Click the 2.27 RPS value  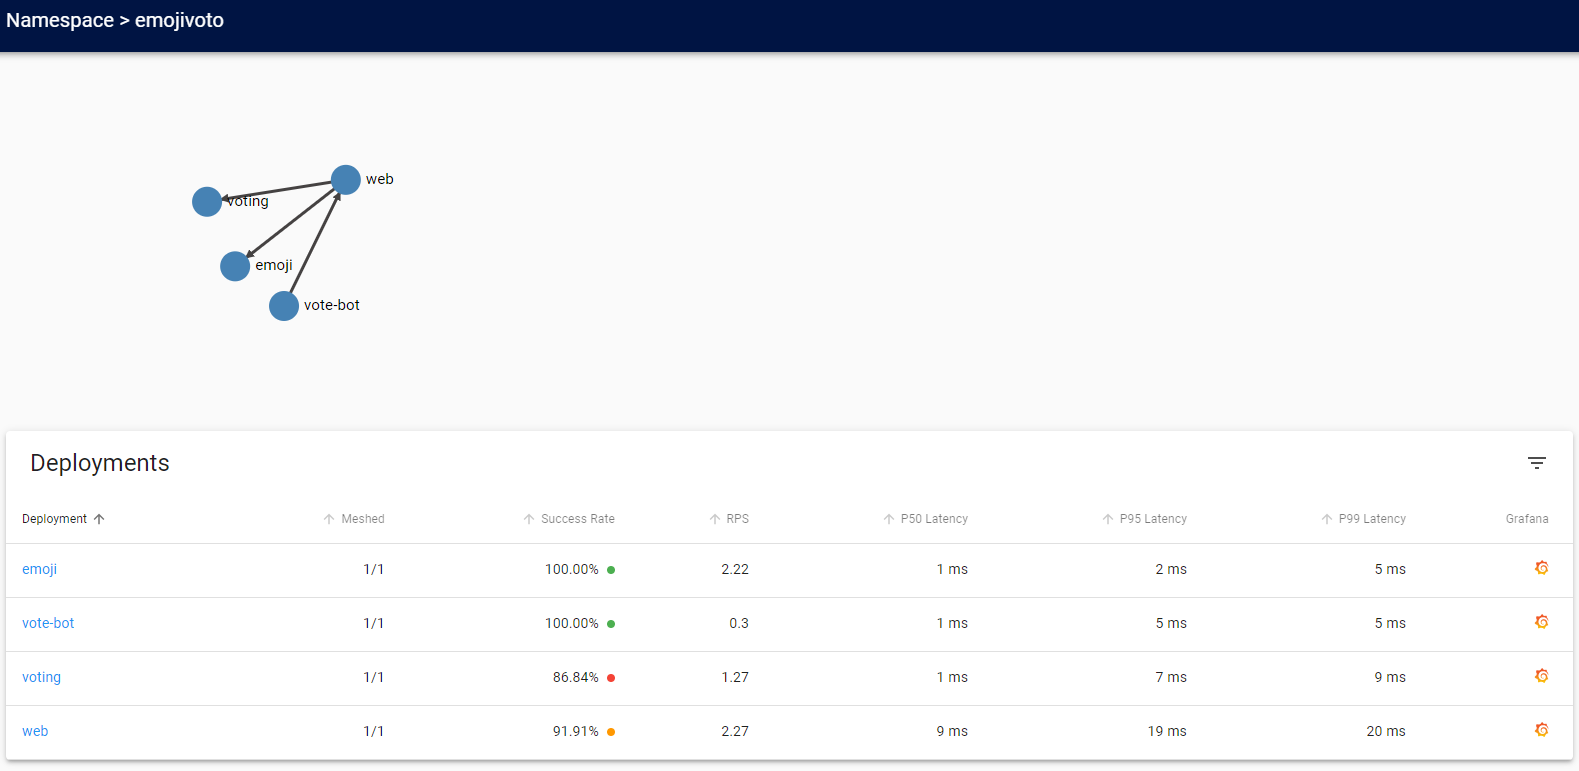click(x=735, y=731)
